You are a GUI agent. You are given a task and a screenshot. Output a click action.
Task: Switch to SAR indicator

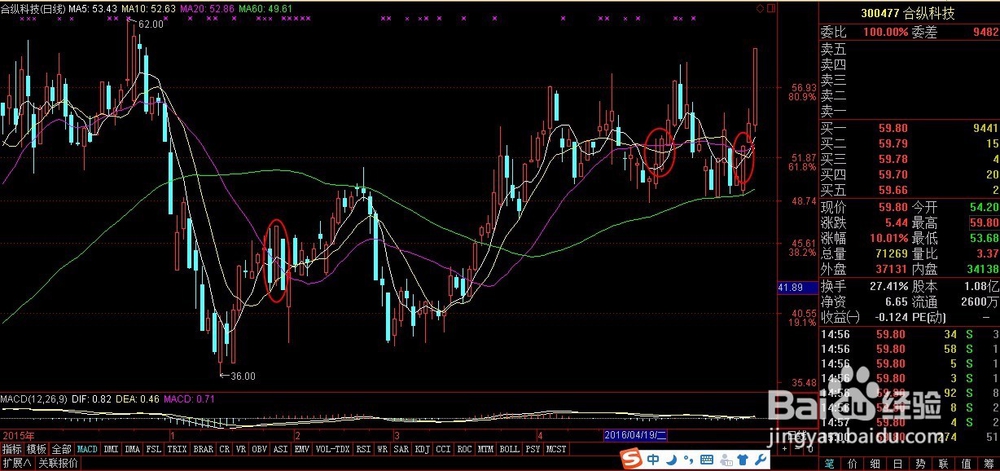coord(402,449)
